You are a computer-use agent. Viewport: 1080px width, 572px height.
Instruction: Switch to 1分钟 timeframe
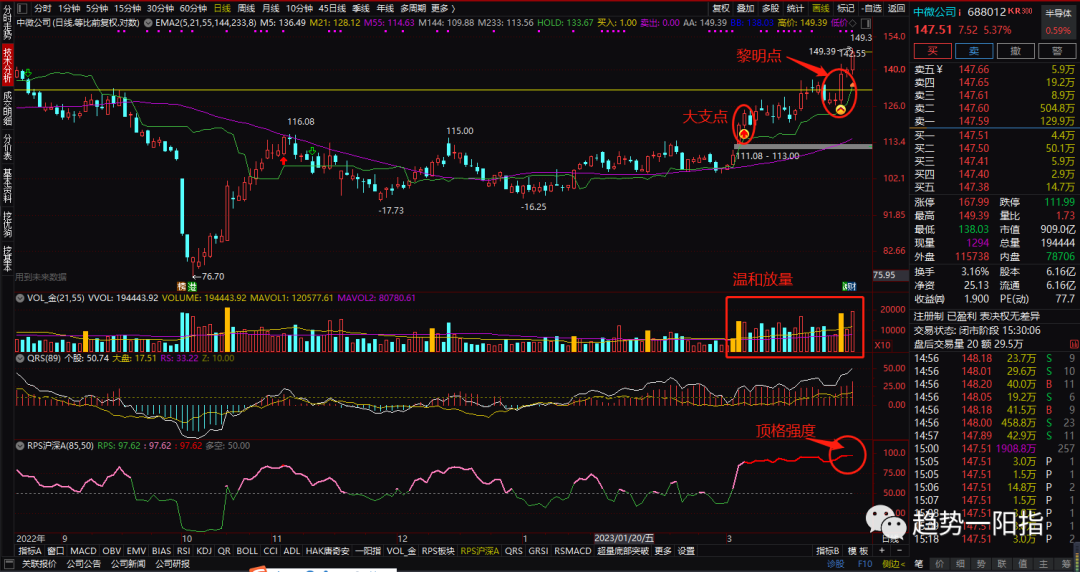click(x=69, y=8)
